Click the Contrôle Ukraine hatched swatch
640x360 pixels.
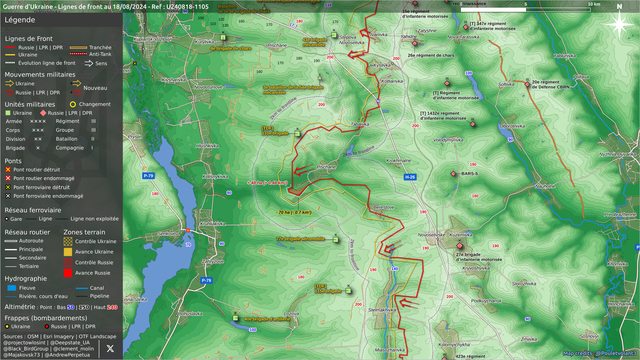click(x=68, y=241)
